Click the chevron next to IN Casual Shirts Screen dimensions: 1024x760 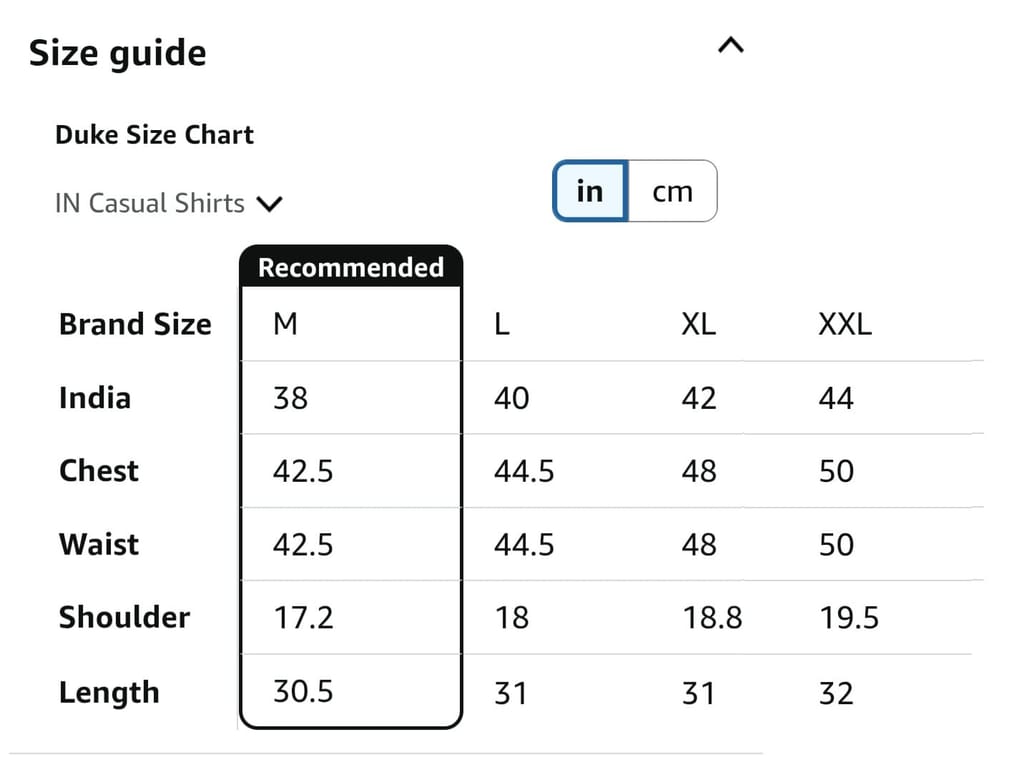coord(269,205)
